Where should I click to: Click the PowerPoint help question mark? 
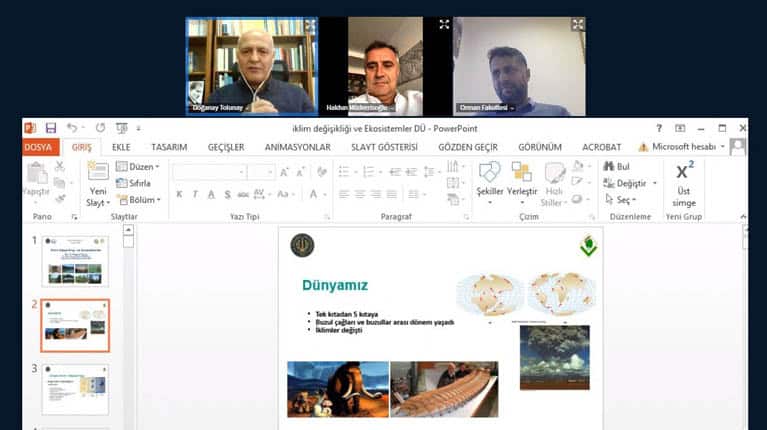(x=659, y=128)
